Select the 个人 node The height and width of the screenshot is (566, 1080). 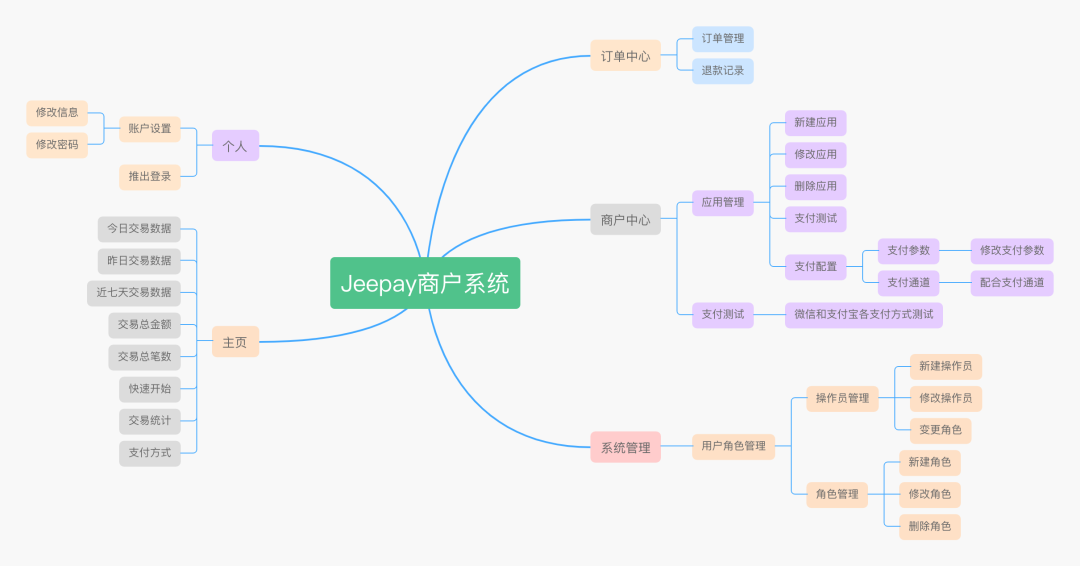coord(235,145)
